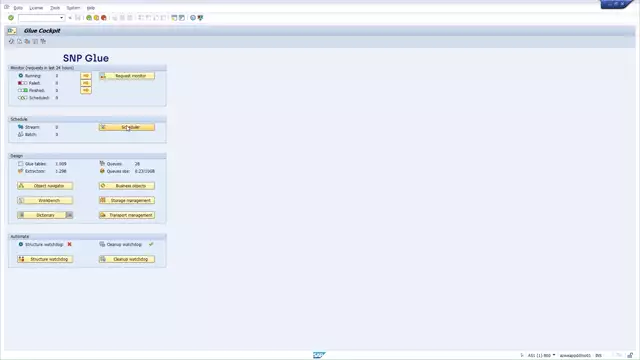Open the License menu
640x360 pixels.
point(36,8)
